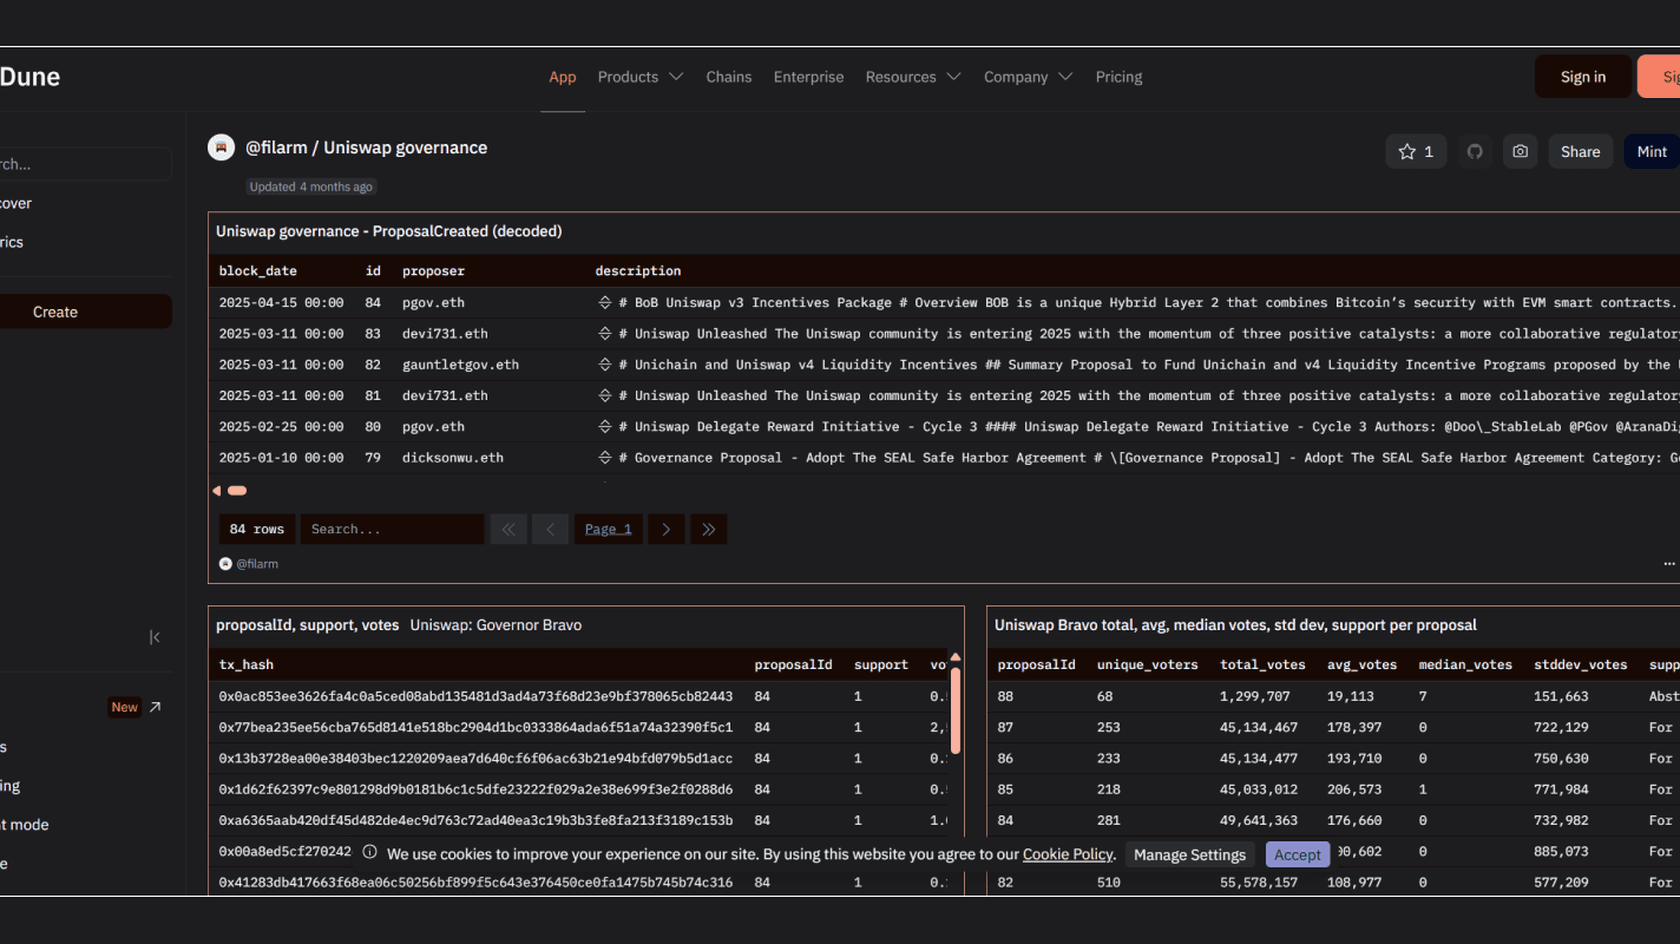
Task: Open Manage Settings for cookies
Action: click(x=1189, y=855)
